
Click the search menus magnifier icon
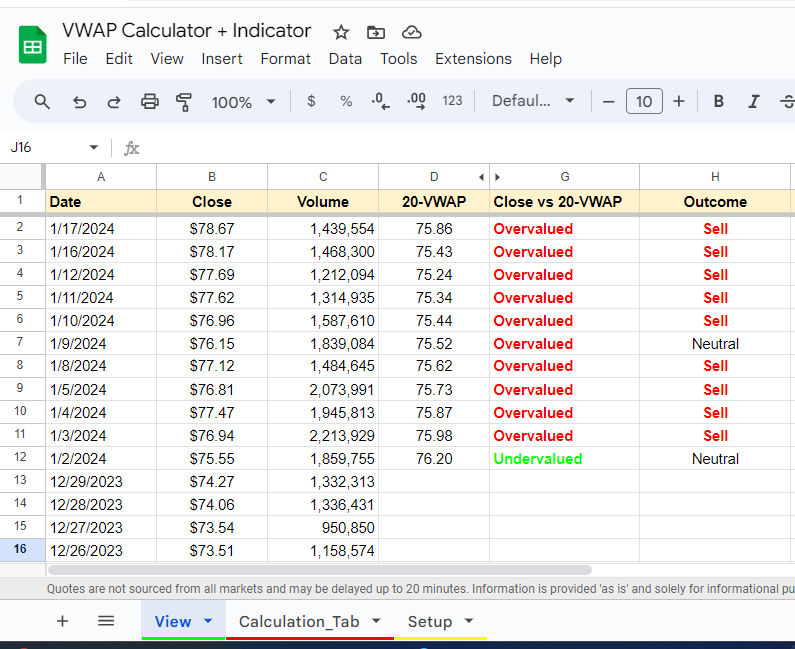42,102
